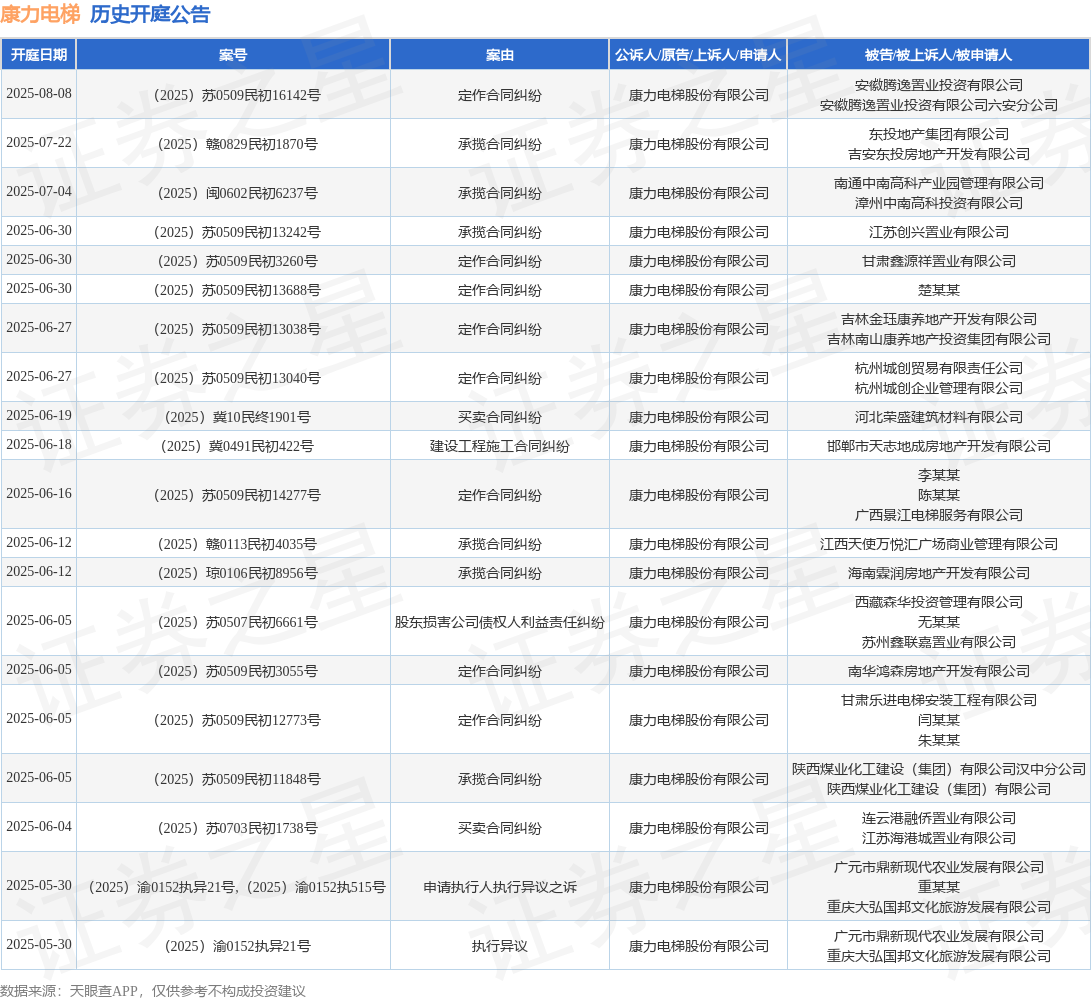The width and height of the screenshot is (1091, 1000).
Task: Click the 案号 column header
Action: [233, 55]
